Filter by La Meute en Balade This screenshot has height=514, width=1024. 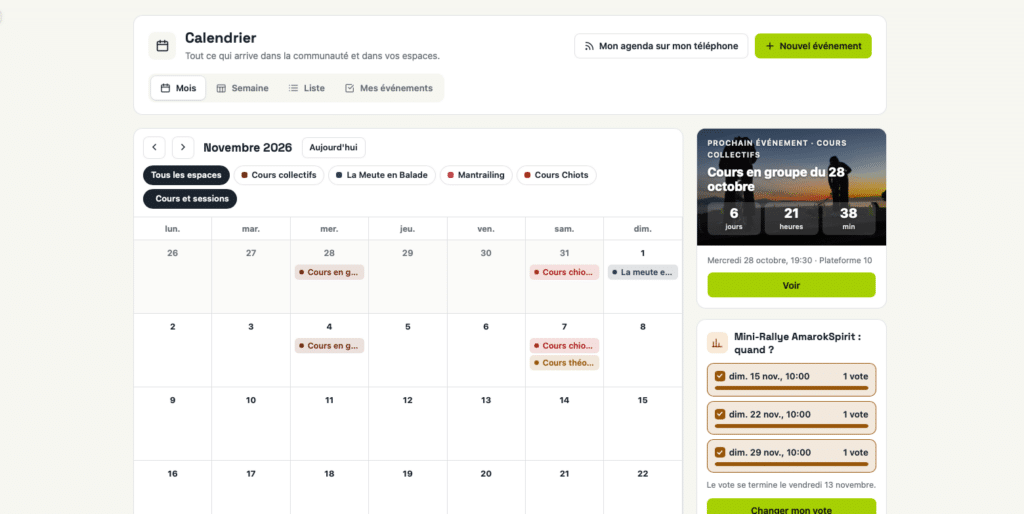[382, 175]
